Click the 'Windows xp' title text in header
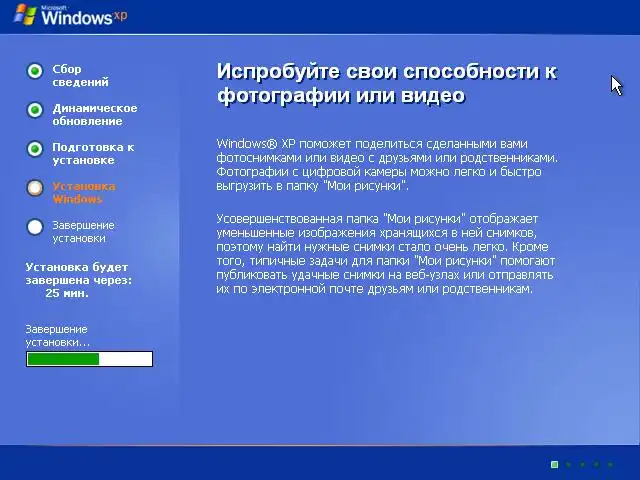 [84, 17]
